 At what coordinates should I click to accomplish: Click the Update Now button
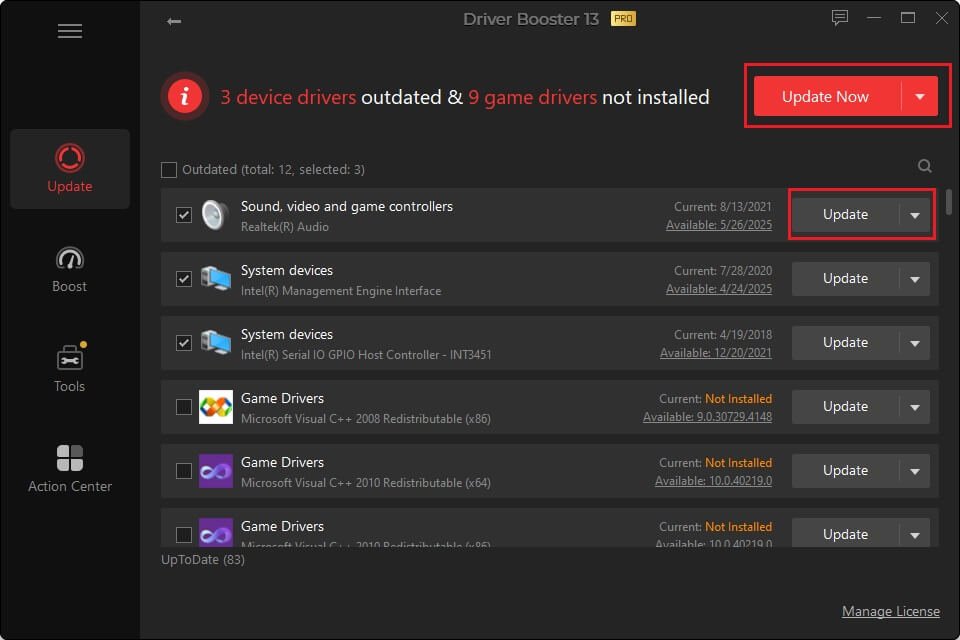[827, 96]
